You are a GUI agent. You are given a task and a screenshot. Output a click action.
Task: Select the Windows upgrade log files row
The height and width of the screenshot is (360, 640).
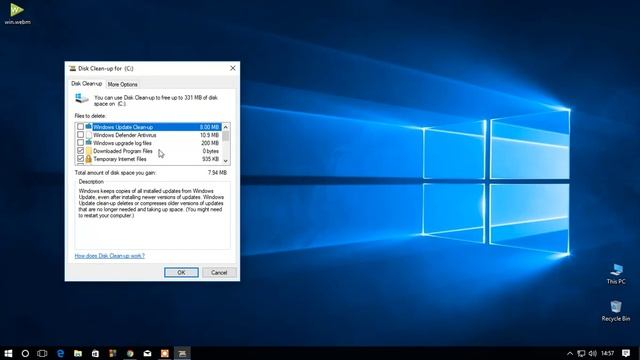(x=148, y=143)
